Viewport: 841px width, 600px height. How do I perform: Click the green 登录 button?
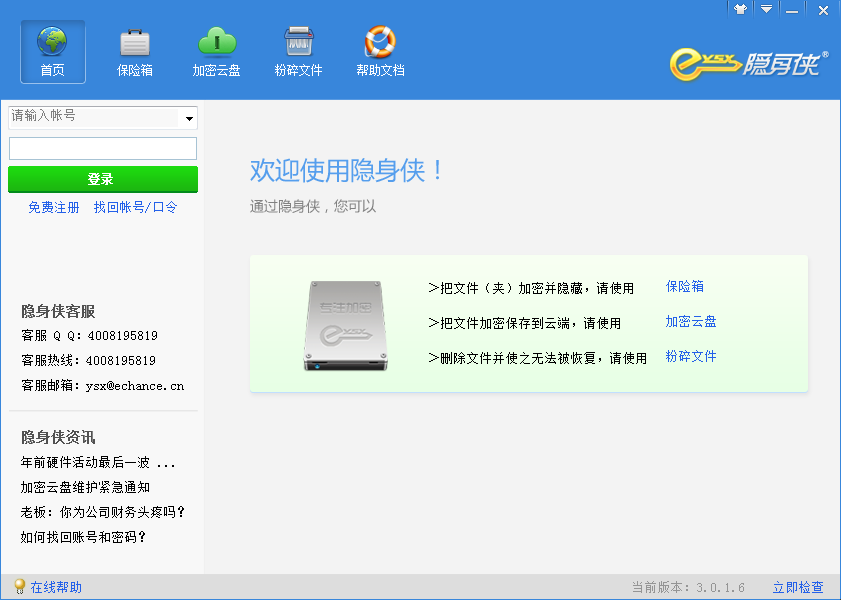pyautogui.click(x=102, y=179)
